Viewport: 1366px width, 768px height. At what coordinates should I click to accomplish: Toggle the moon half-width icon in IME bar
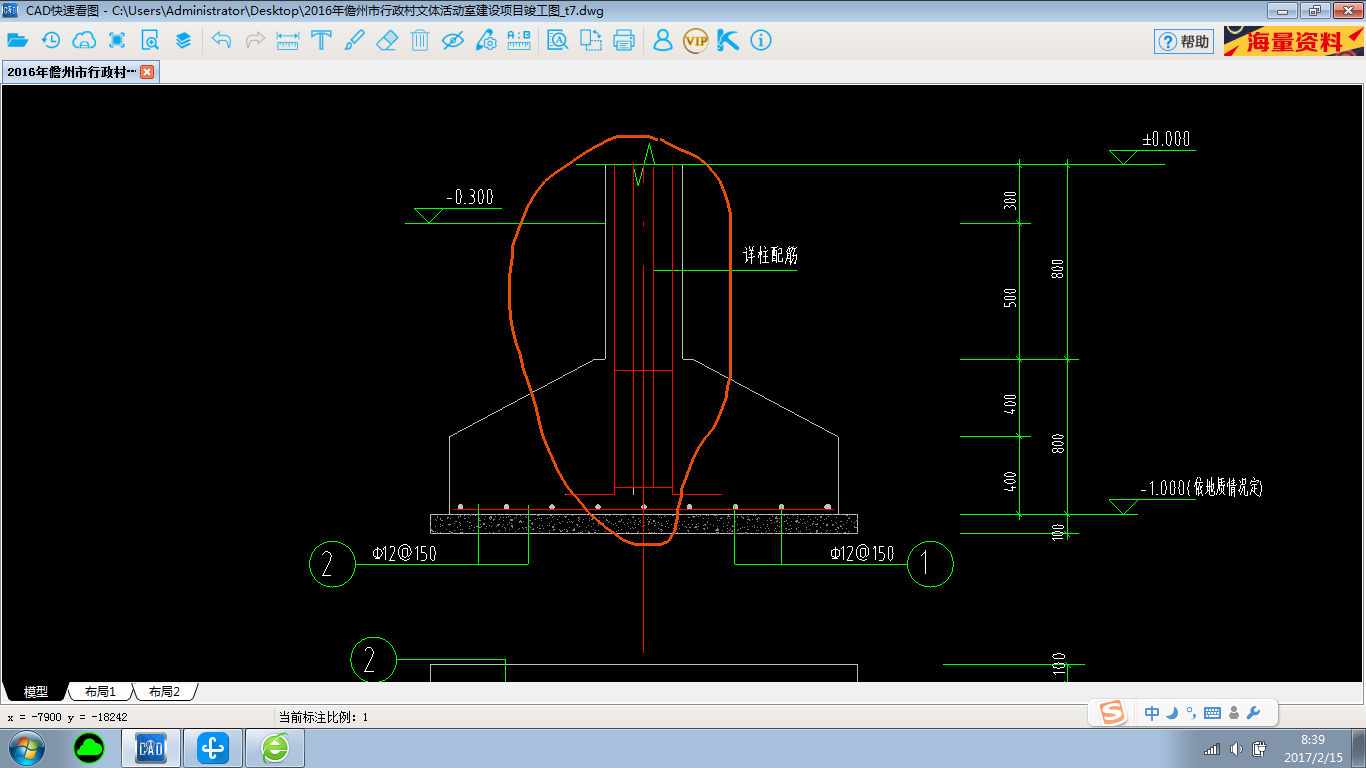pyautogui.click(x=1172, y=713)
